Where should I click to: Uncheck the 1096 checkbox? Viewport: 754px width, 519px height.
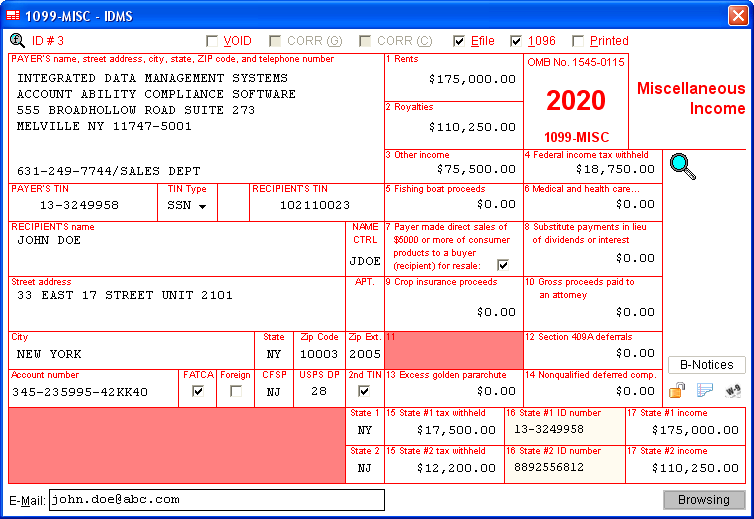click(x=515, y=41)
